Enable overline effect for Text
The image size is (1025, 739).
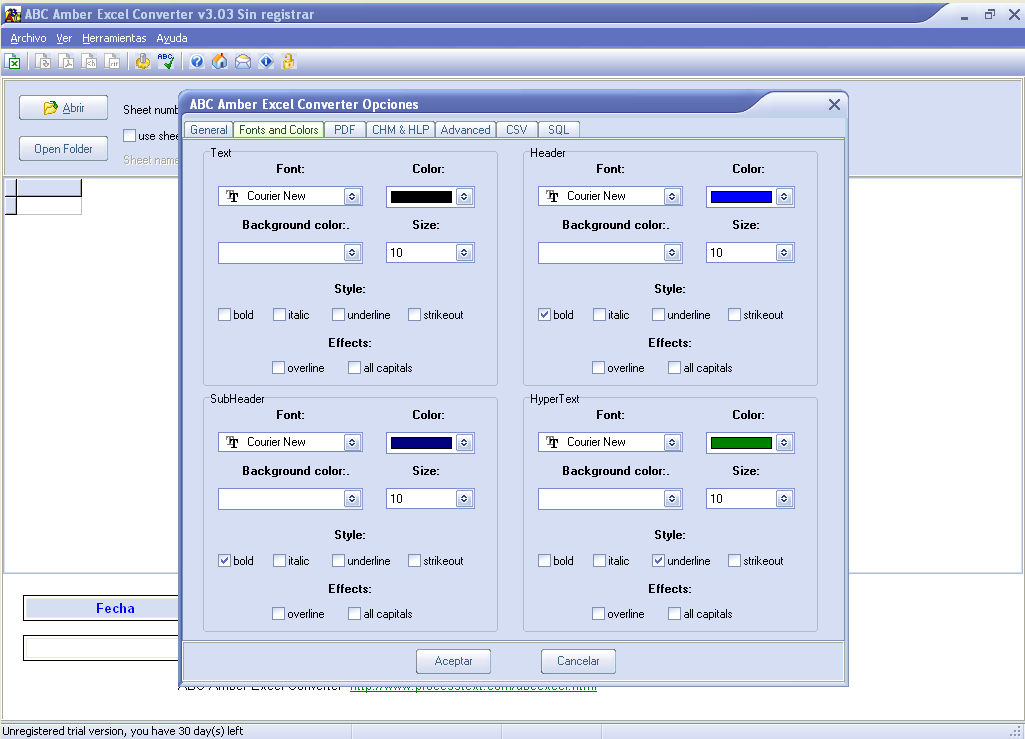pos(278,368)
